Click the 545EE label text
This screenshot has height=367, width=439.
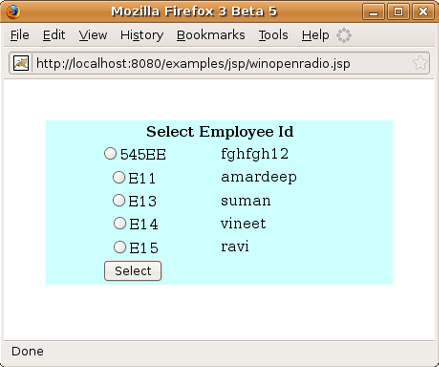143,155
